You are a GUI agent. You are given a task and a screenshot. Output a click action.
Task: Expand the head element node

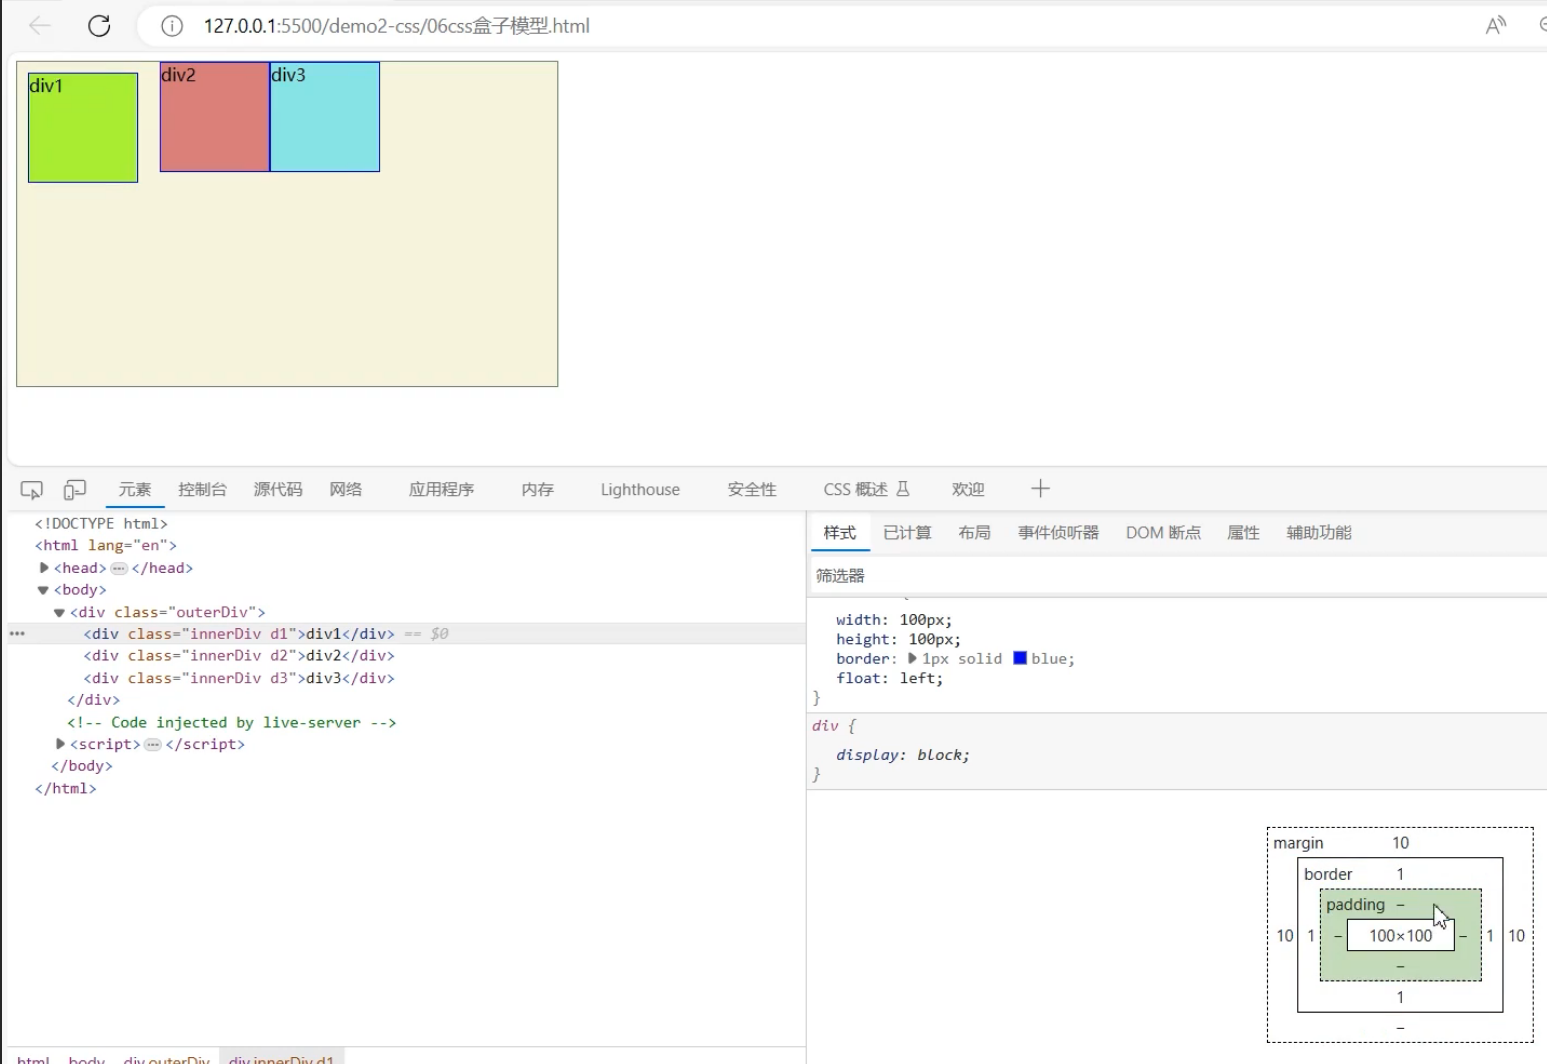[x=44, y=568]
